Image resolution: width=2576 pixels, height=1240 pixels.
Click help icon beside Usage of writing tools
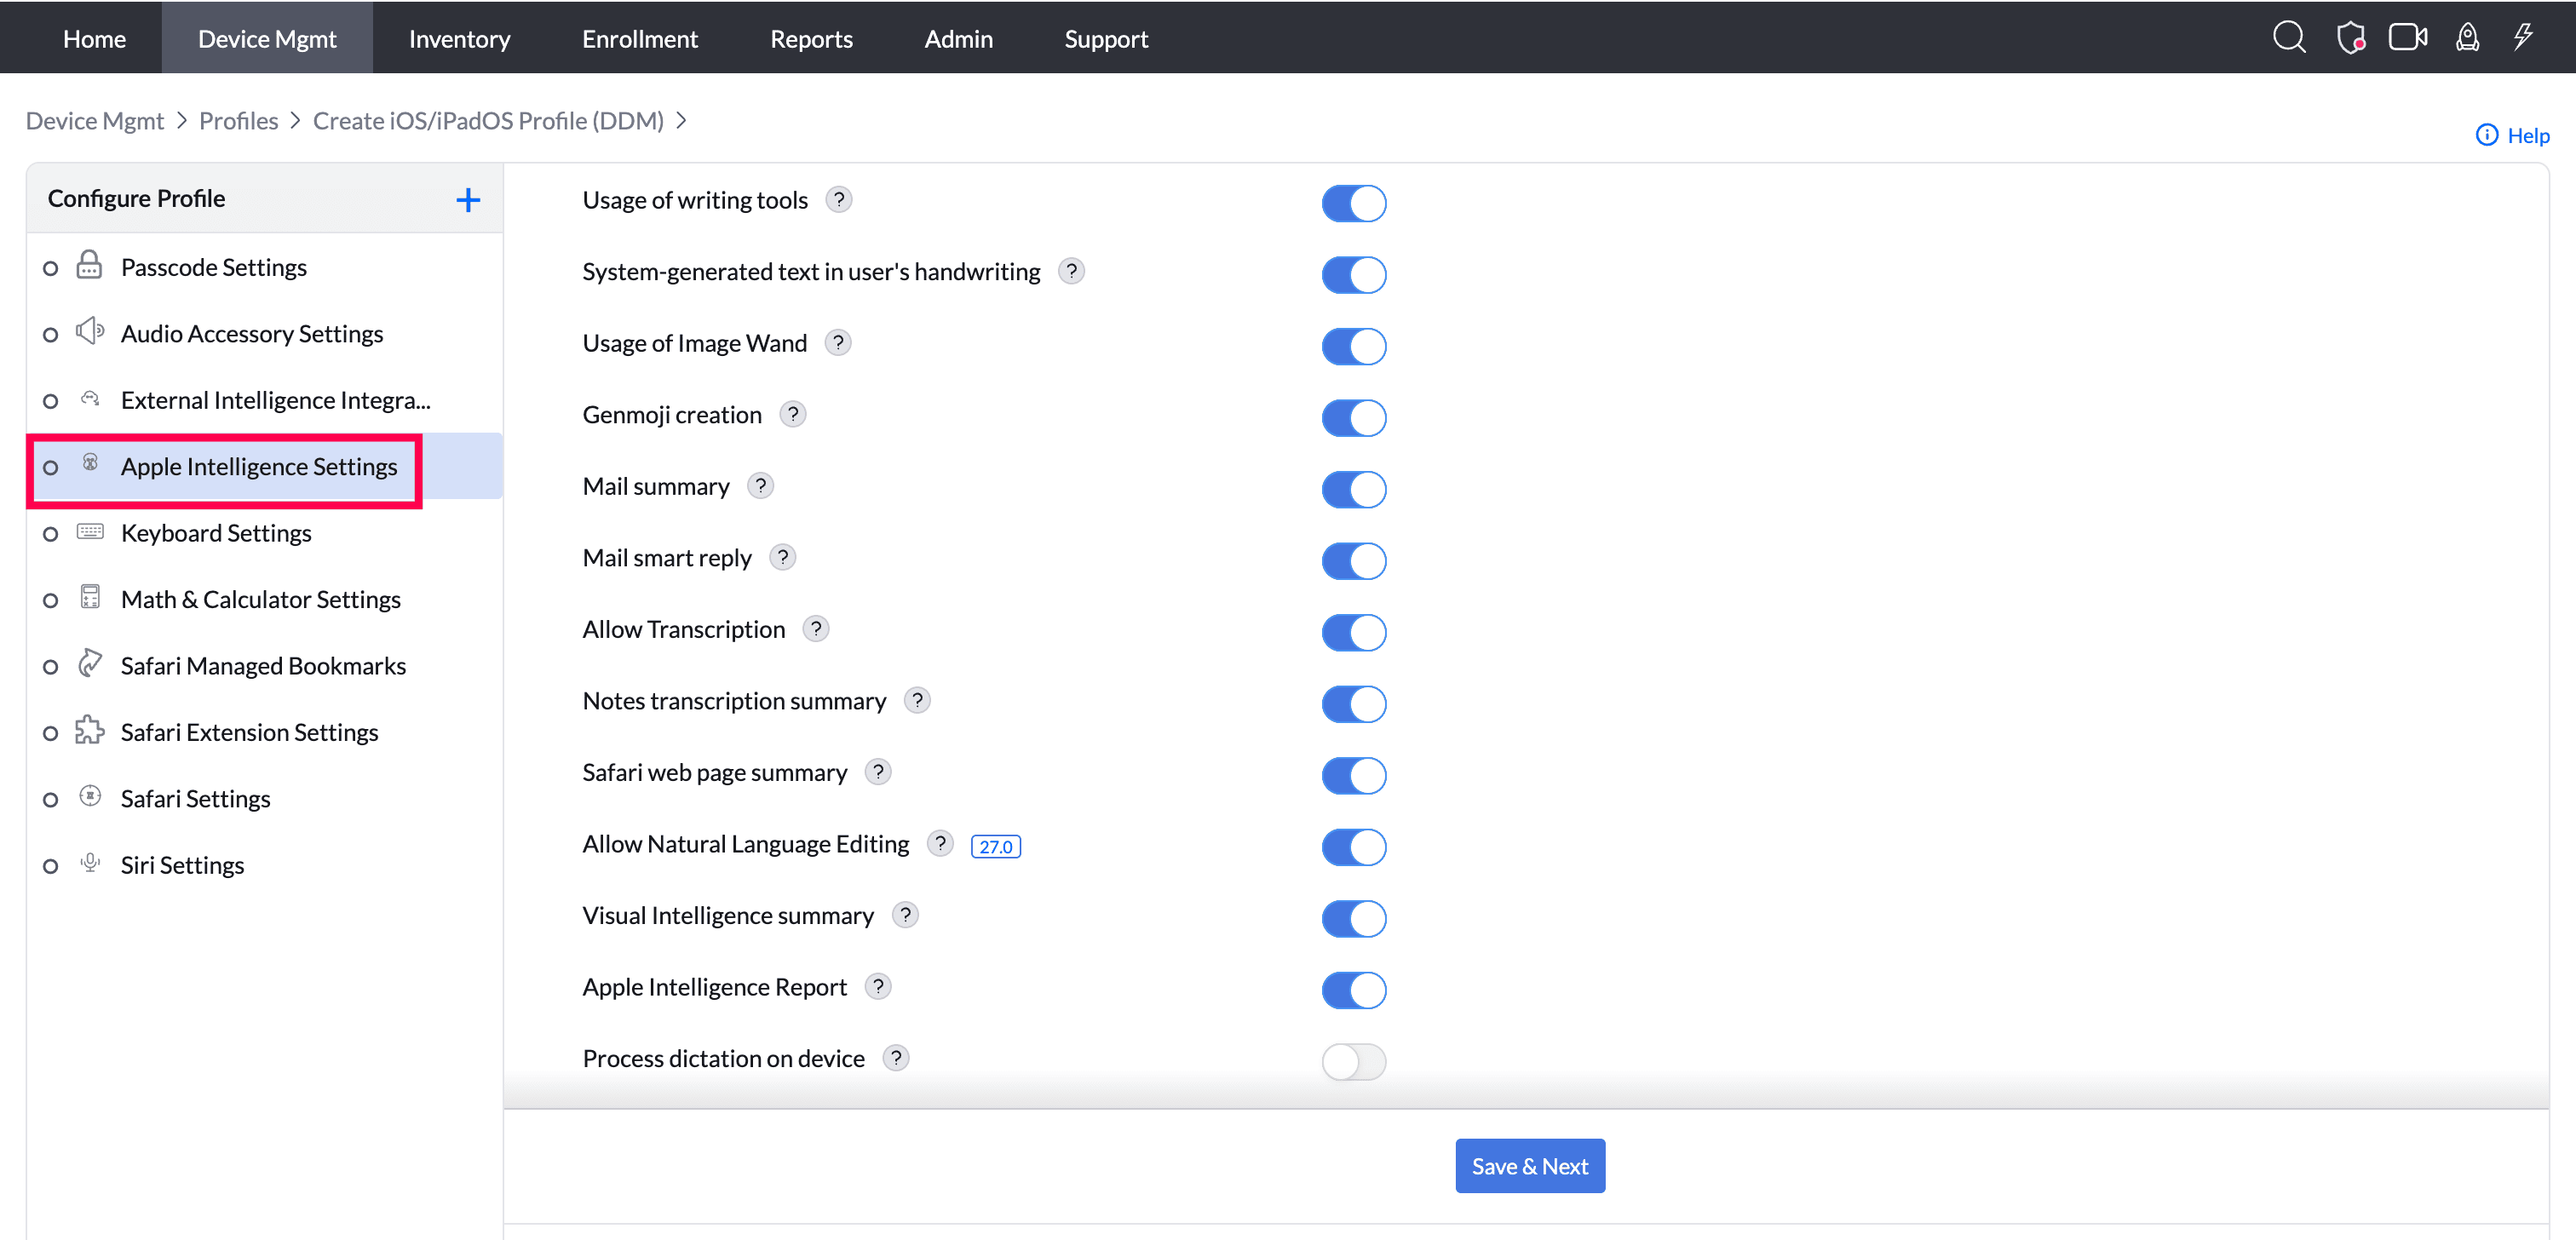[839, 200]
